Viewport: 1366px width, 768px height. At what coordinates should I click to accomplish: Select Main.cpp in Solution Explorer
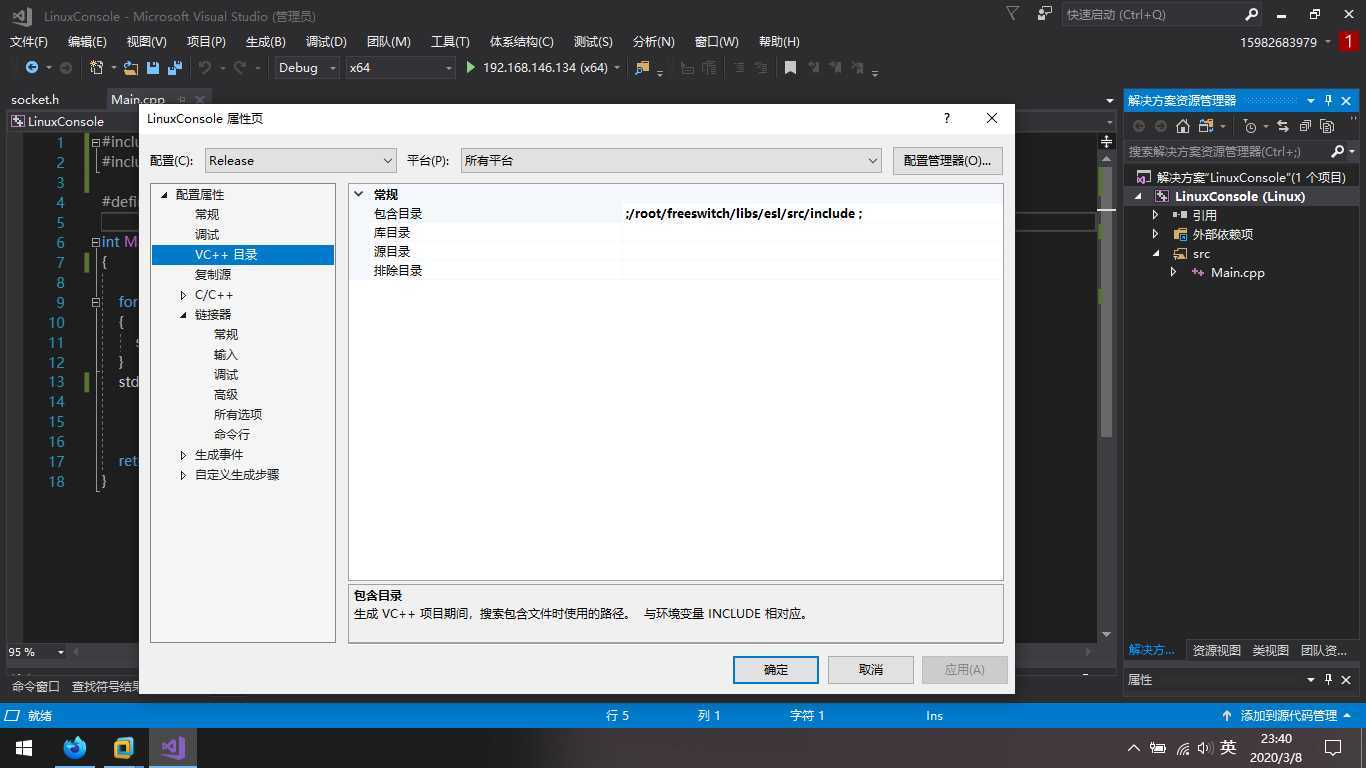click(1237, 272)
